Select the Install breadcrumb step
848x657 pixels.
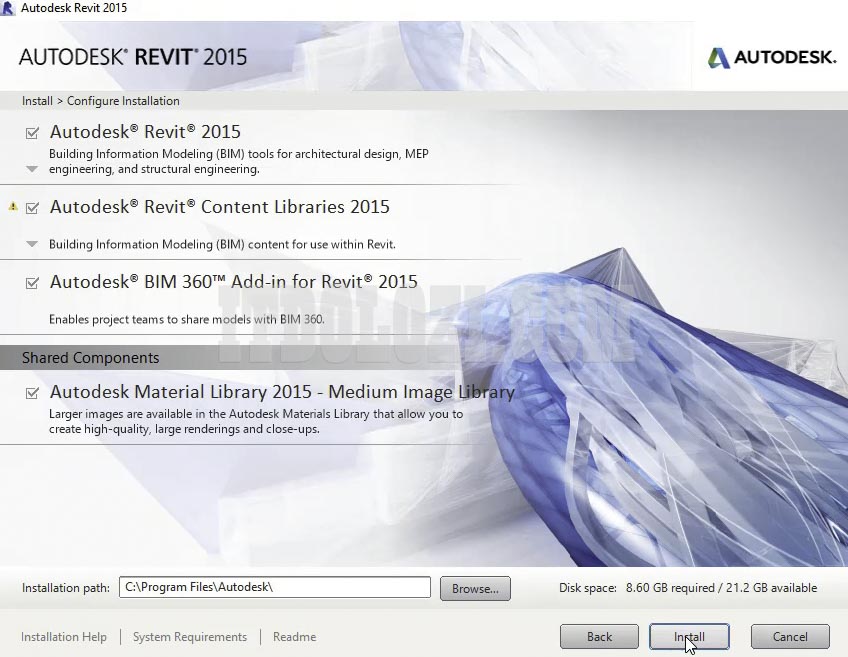pos(37,100)
